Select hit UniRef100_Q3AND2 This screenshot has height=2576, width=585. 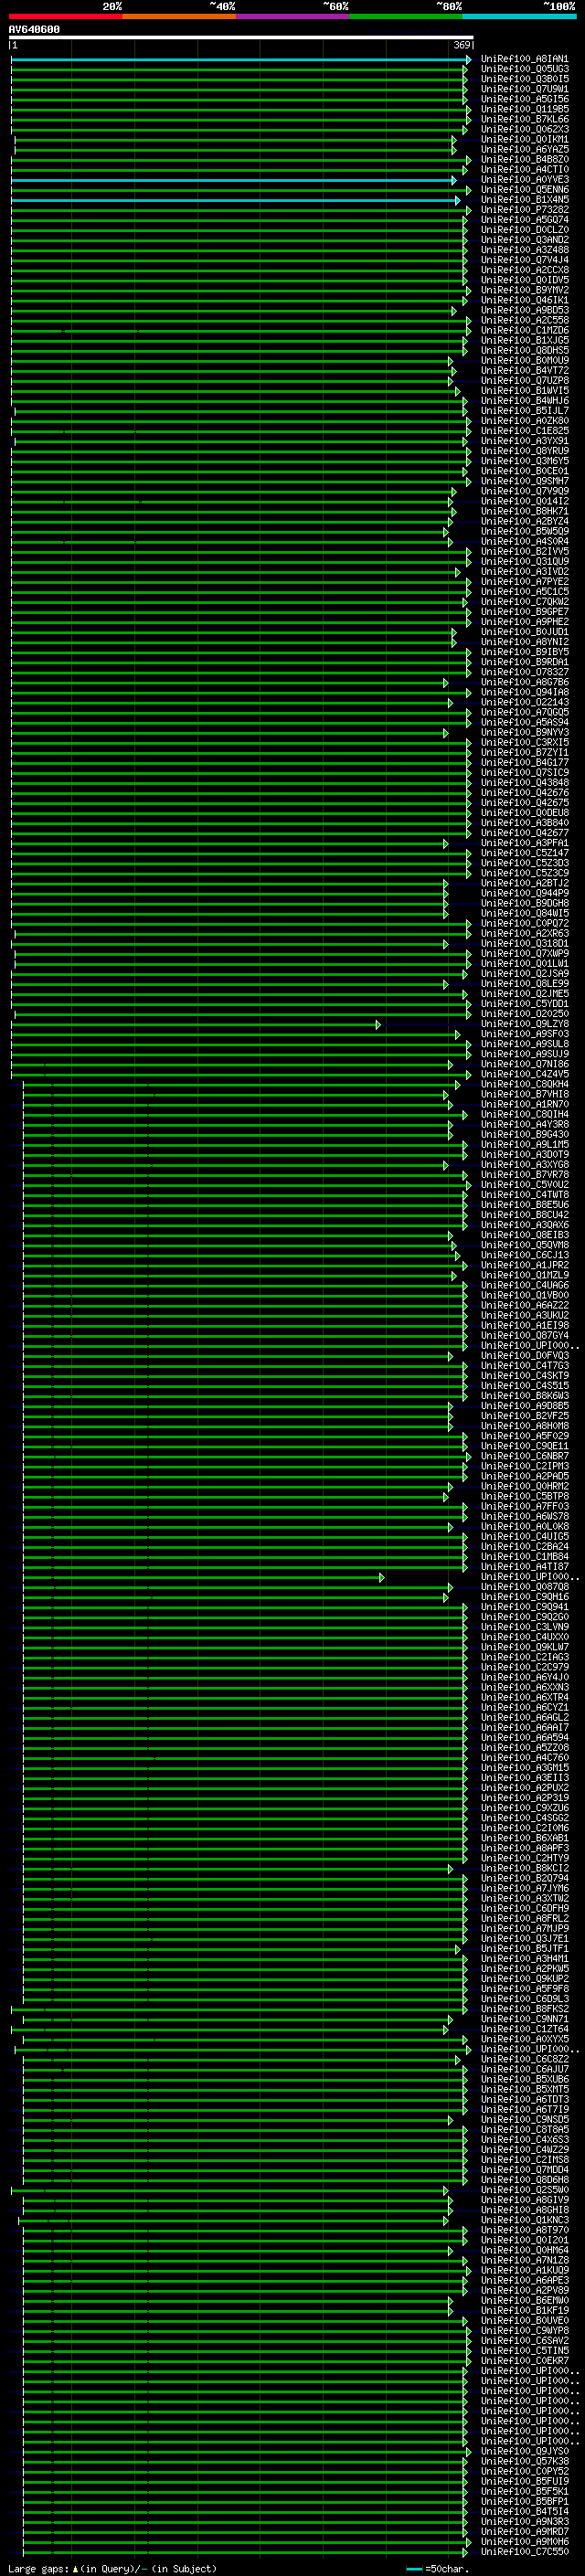pos(524,240)
